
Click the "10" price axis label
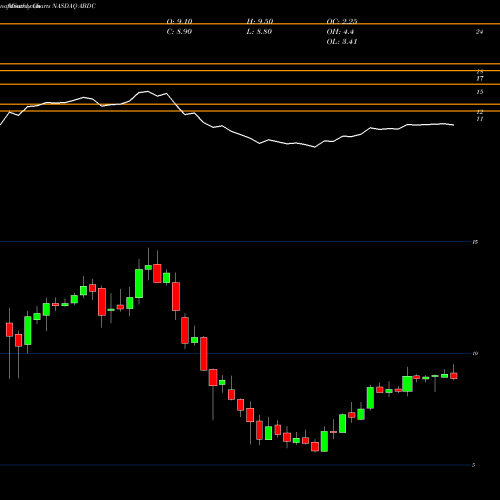click(475, 353)
